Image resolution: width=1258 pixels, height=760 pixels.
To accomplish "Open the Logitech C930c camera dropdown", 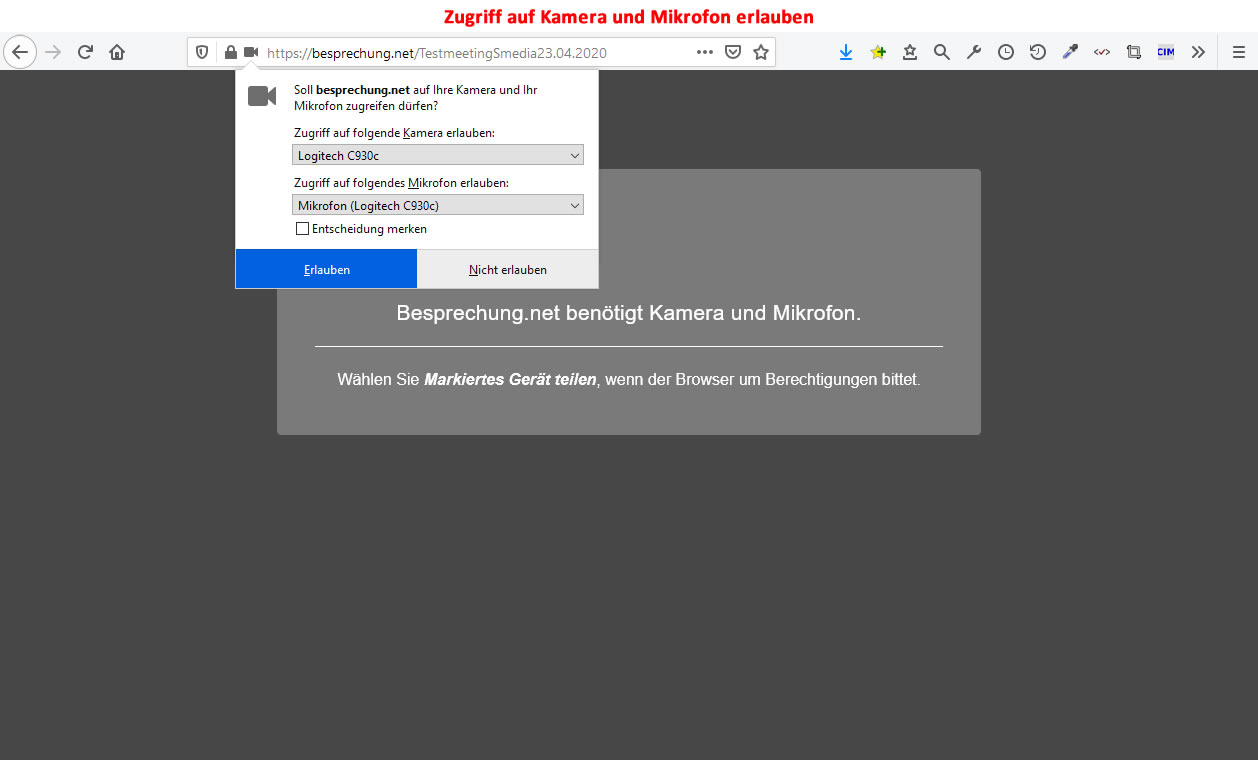I will [438, 155].
